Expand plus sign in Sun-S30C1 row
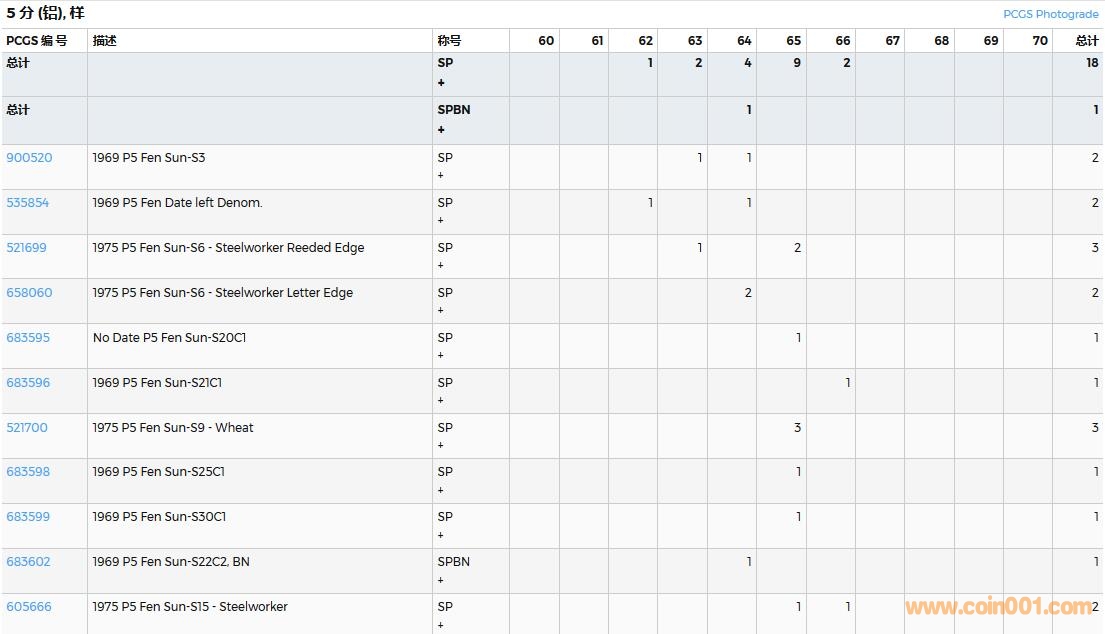The image size is (1105, 634). (441, 535)
